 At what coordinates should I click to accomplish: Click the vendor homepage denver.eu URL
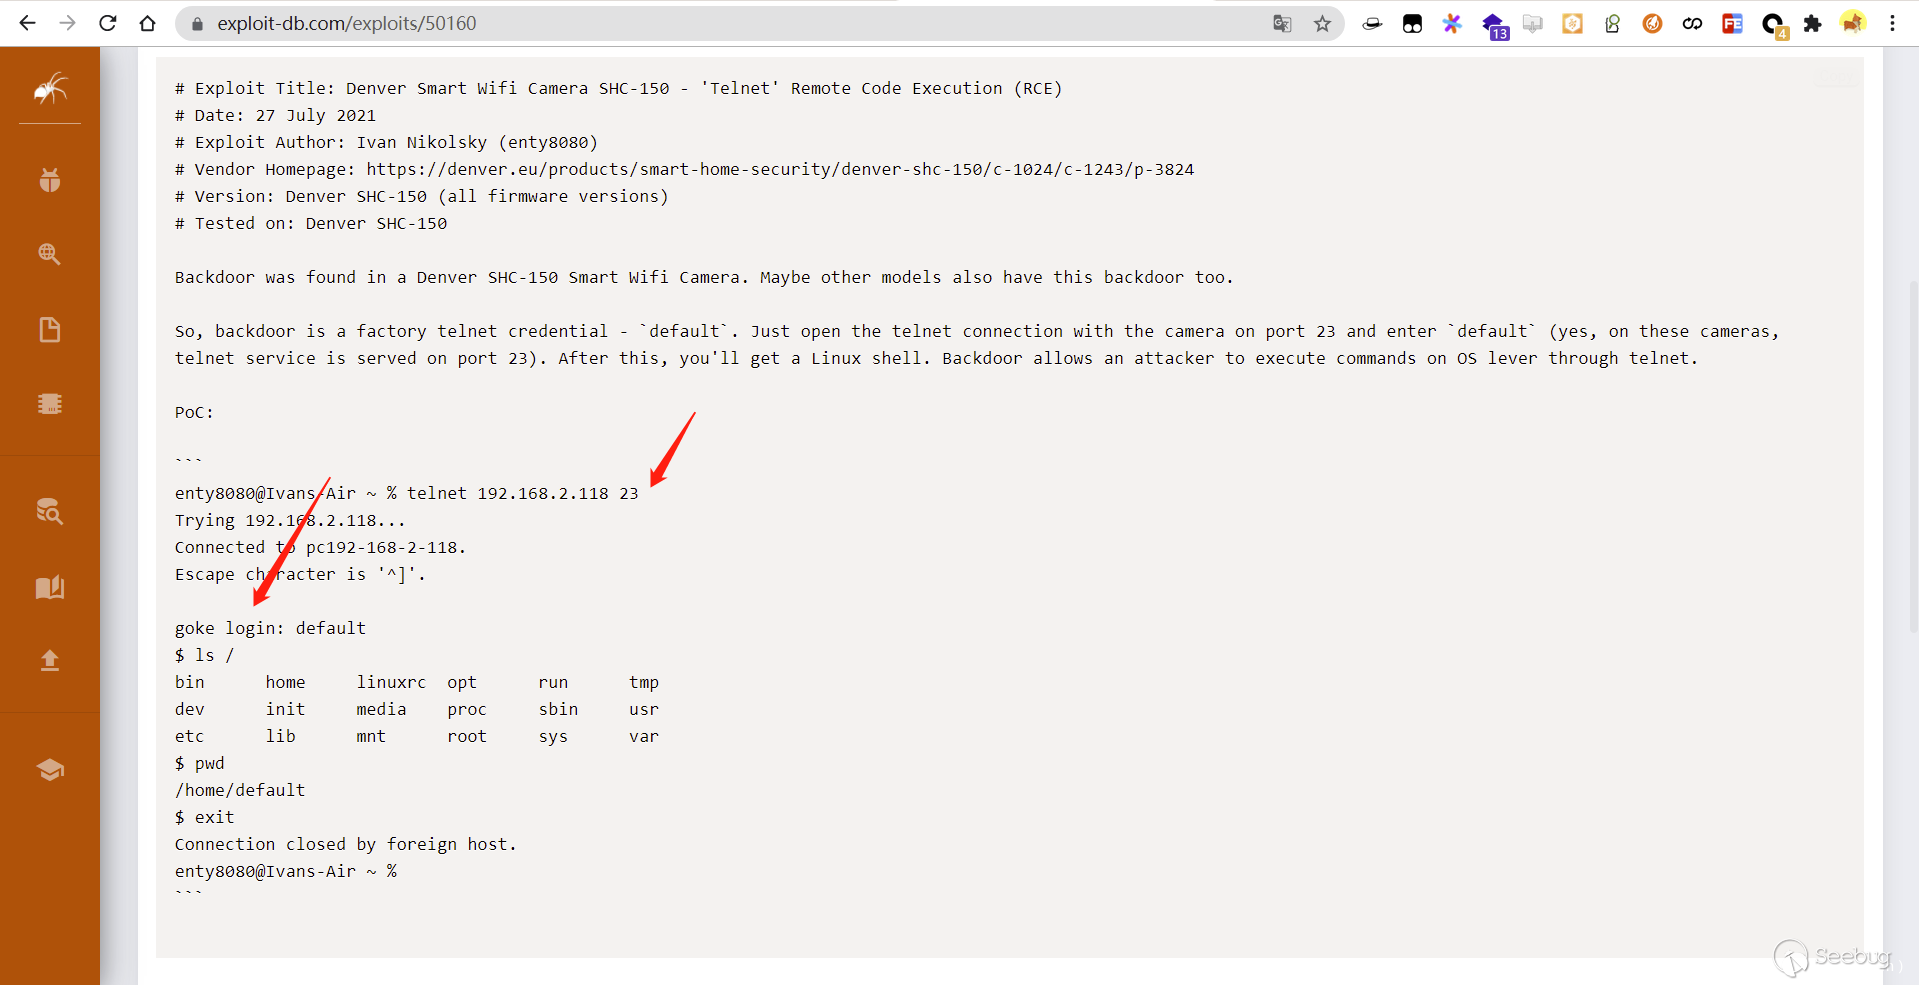pyautogui.click(x=780, y=169)
